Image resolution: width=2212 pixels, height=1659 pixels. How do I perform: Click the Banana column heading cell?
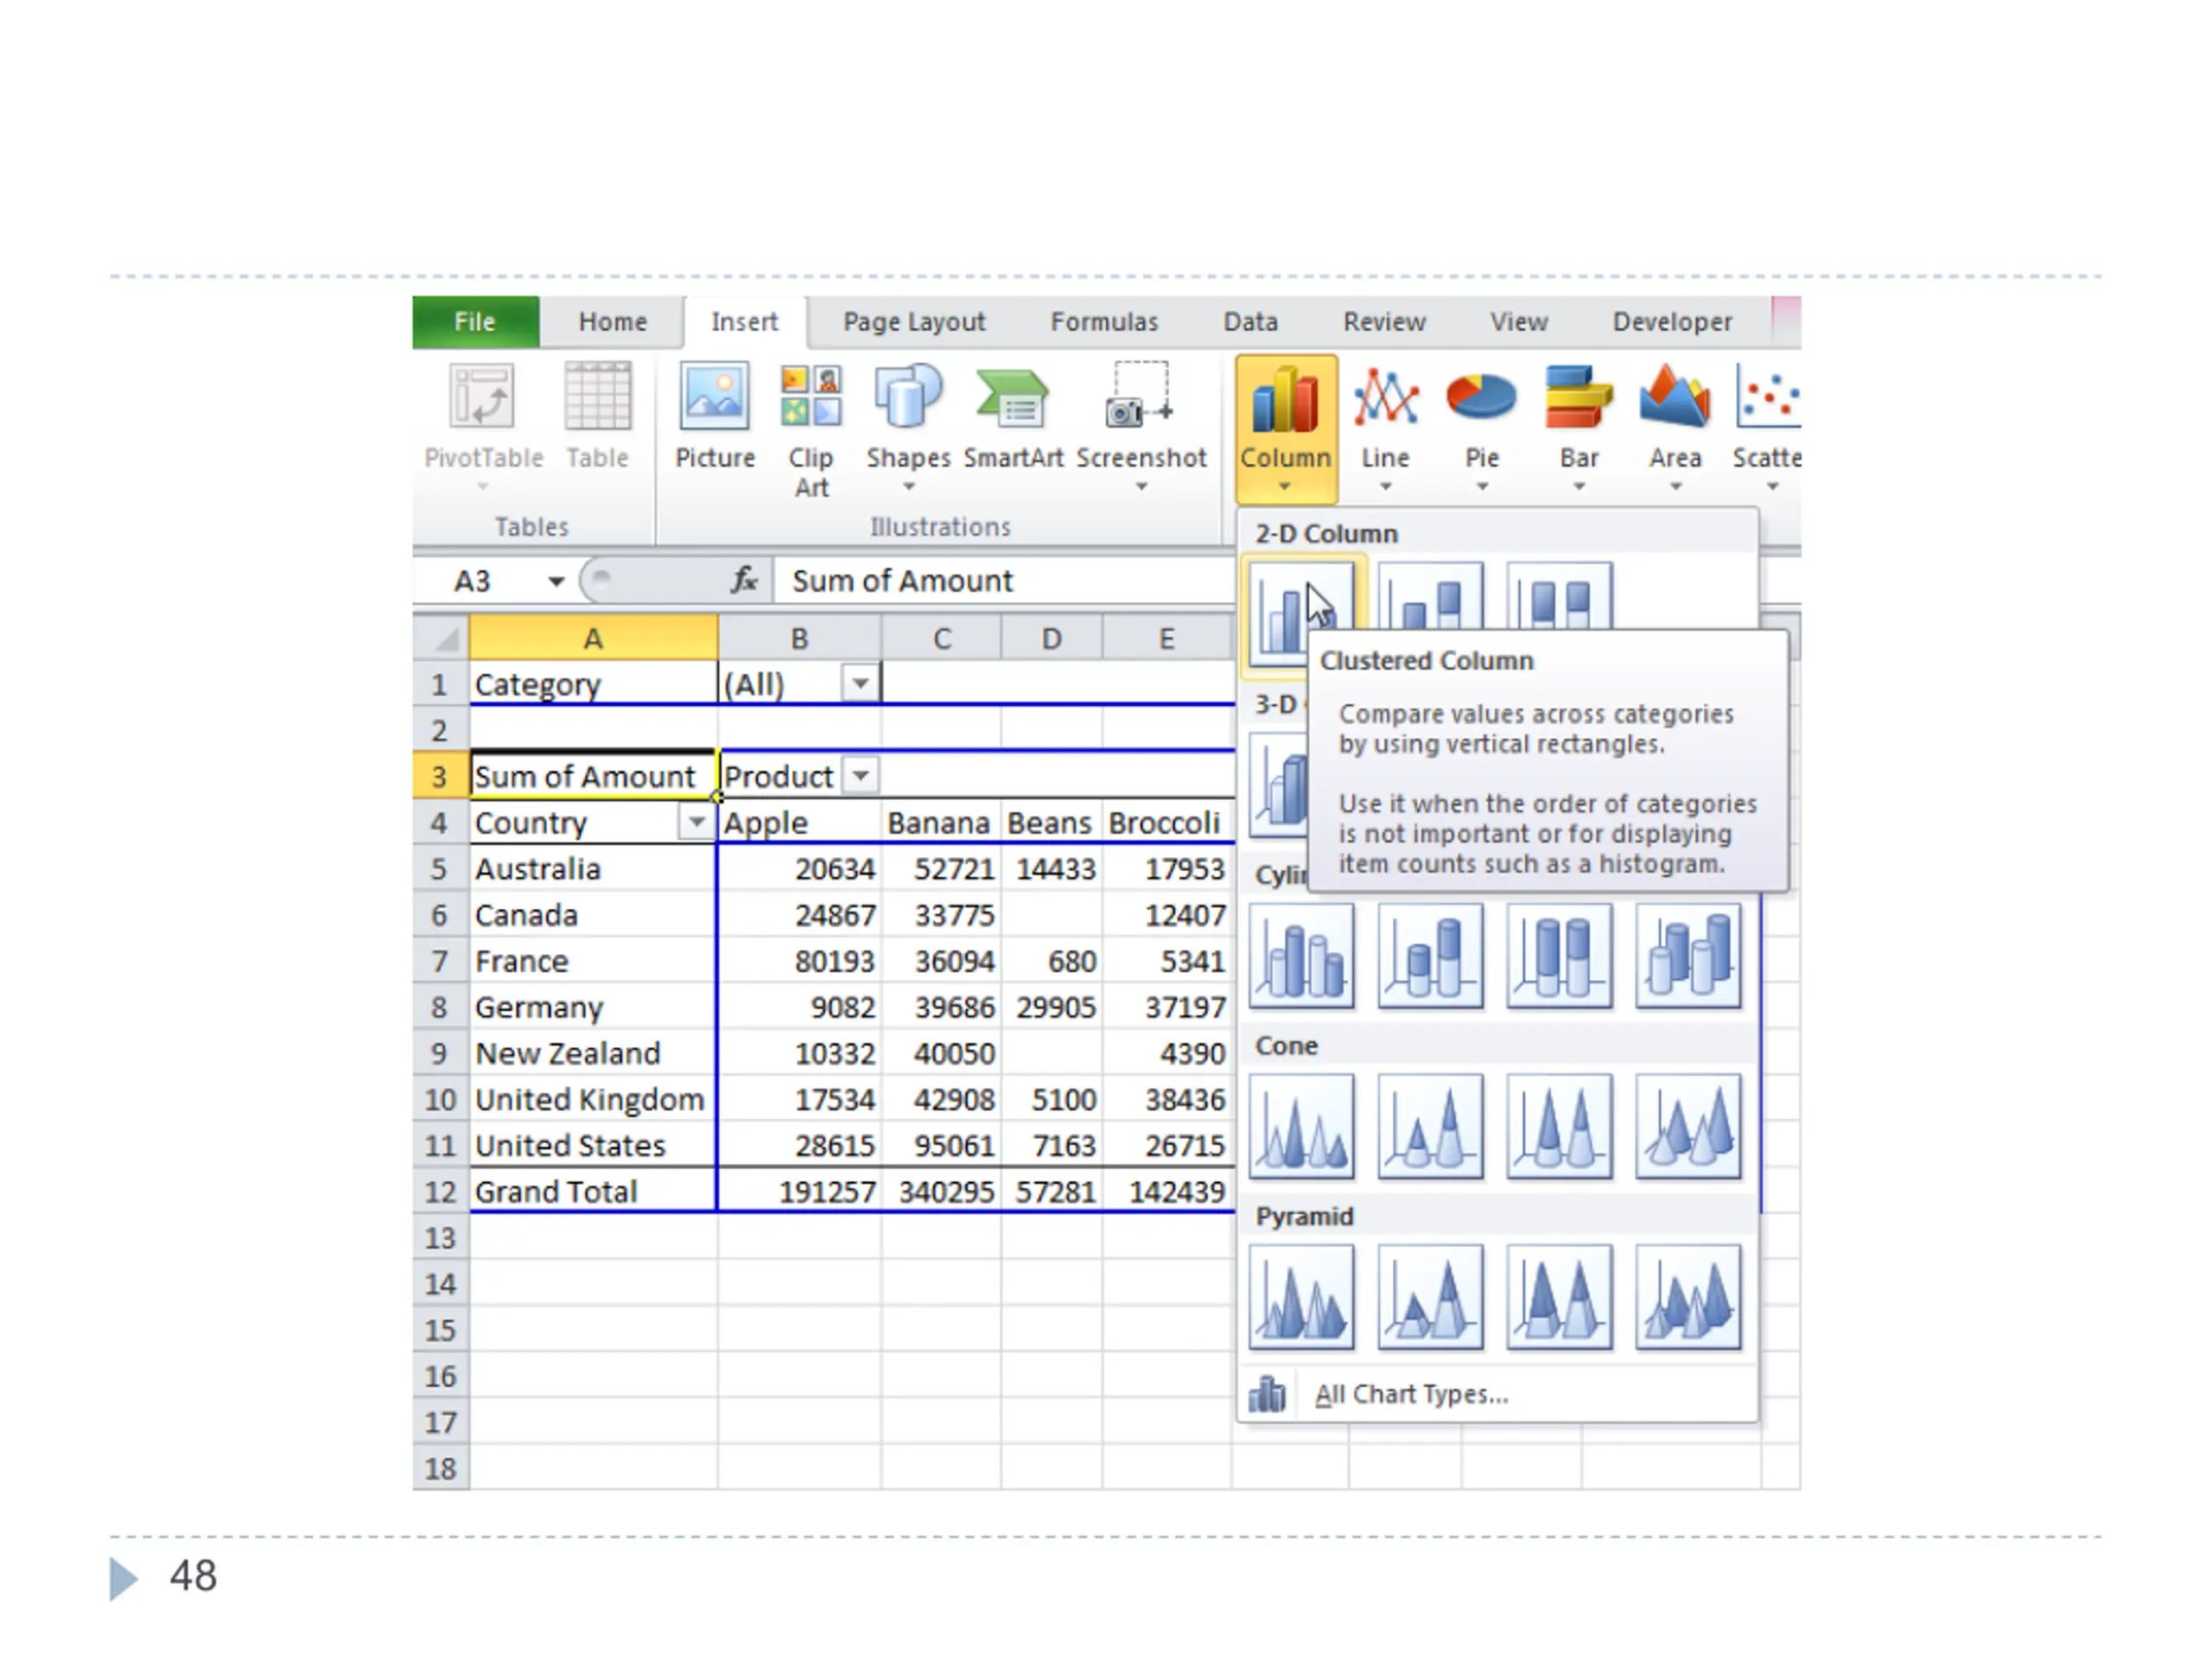pos(941,822)
